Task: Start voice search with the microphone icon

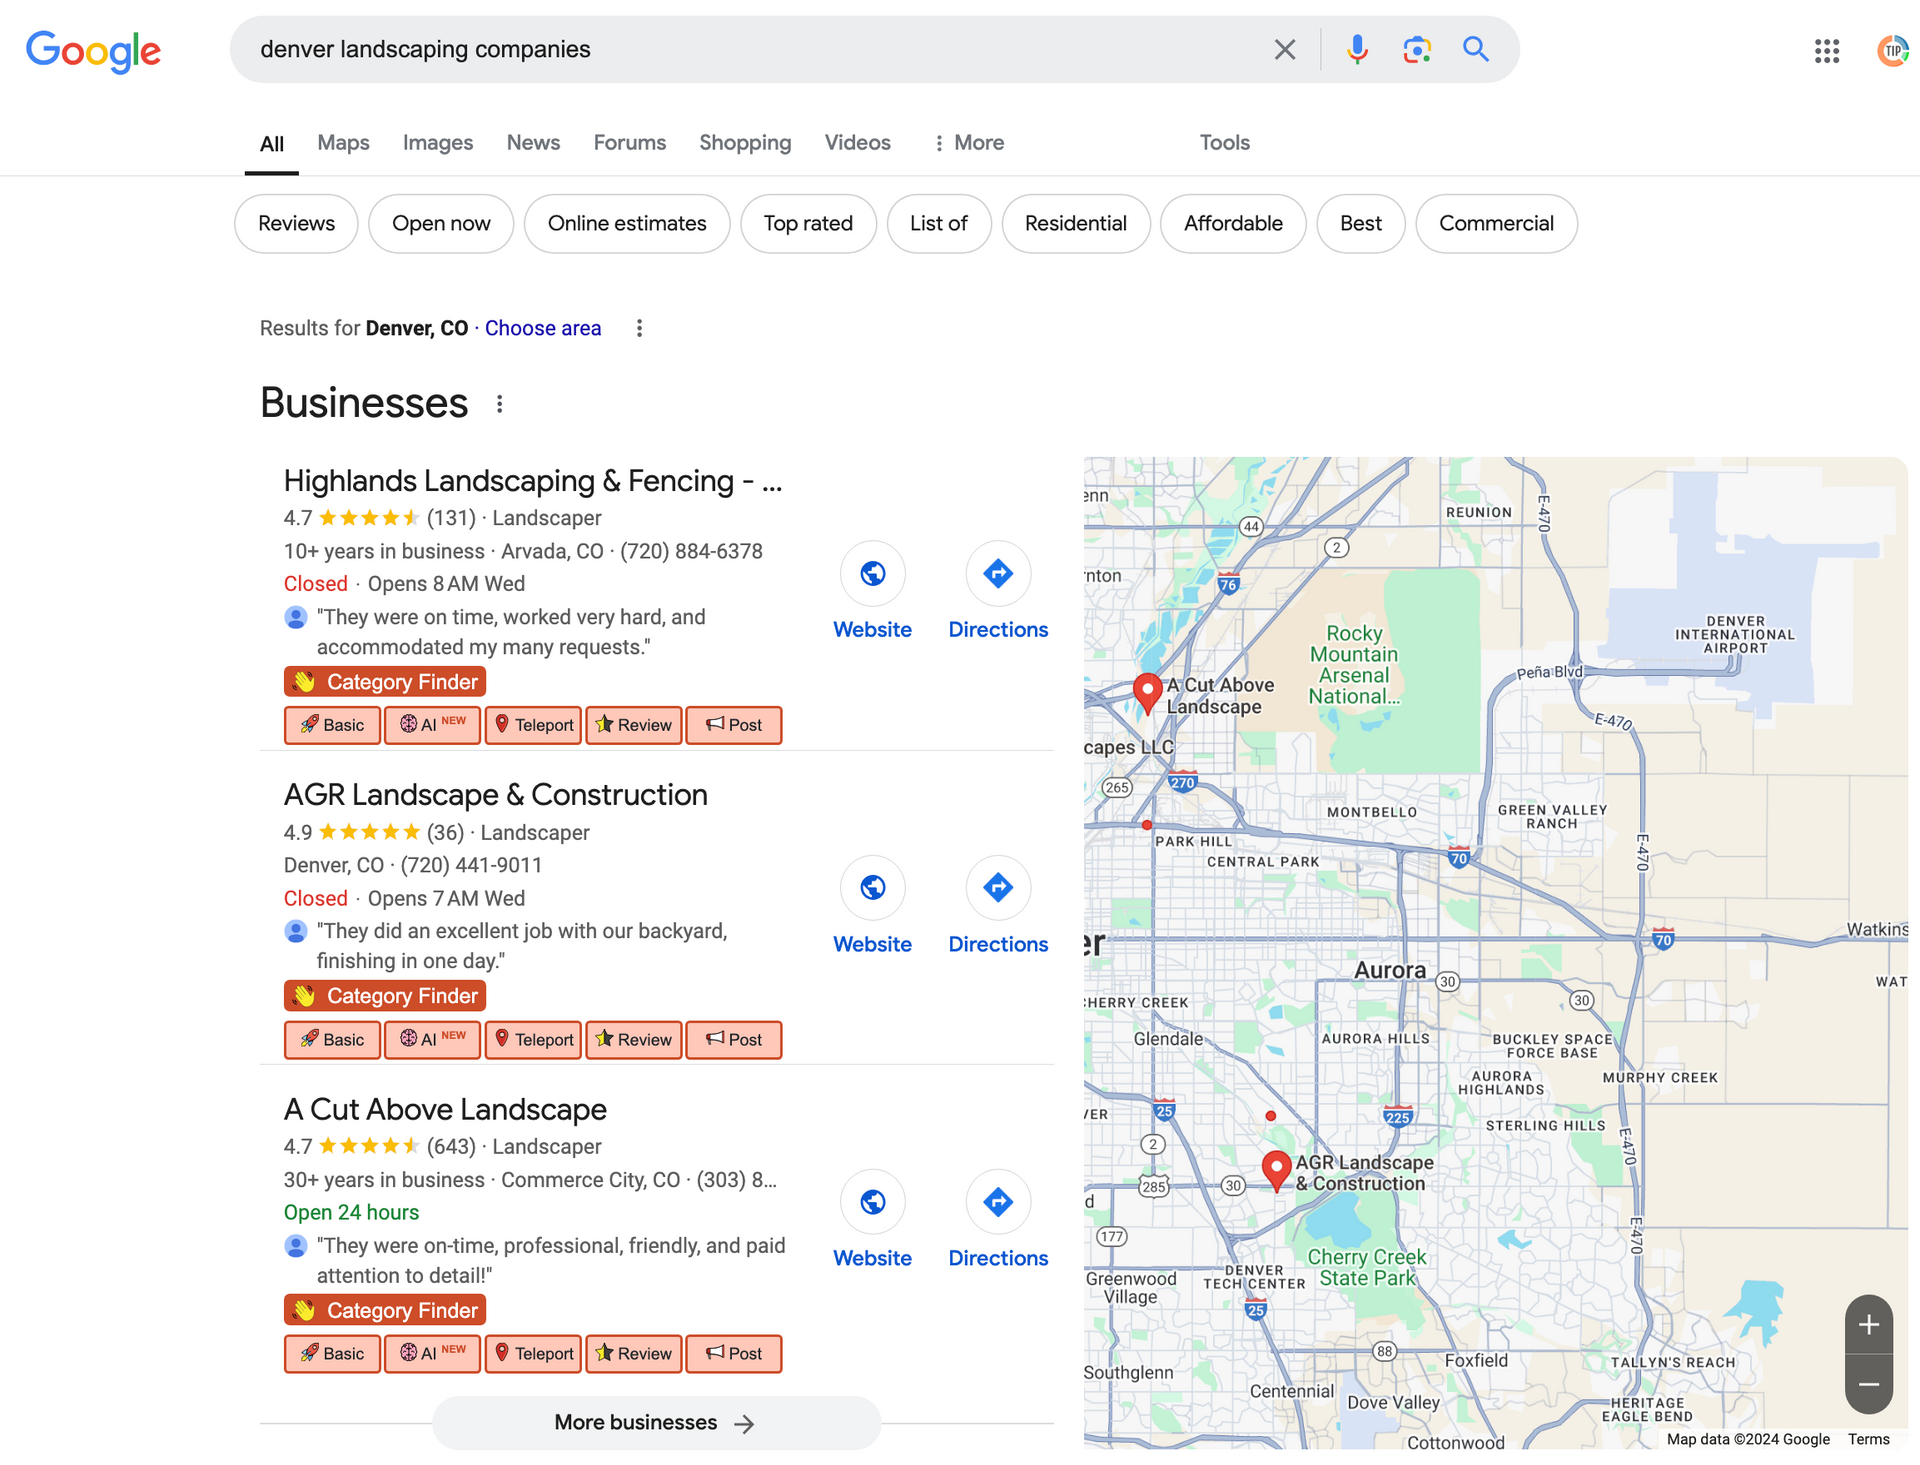Action: [1357, 49]
